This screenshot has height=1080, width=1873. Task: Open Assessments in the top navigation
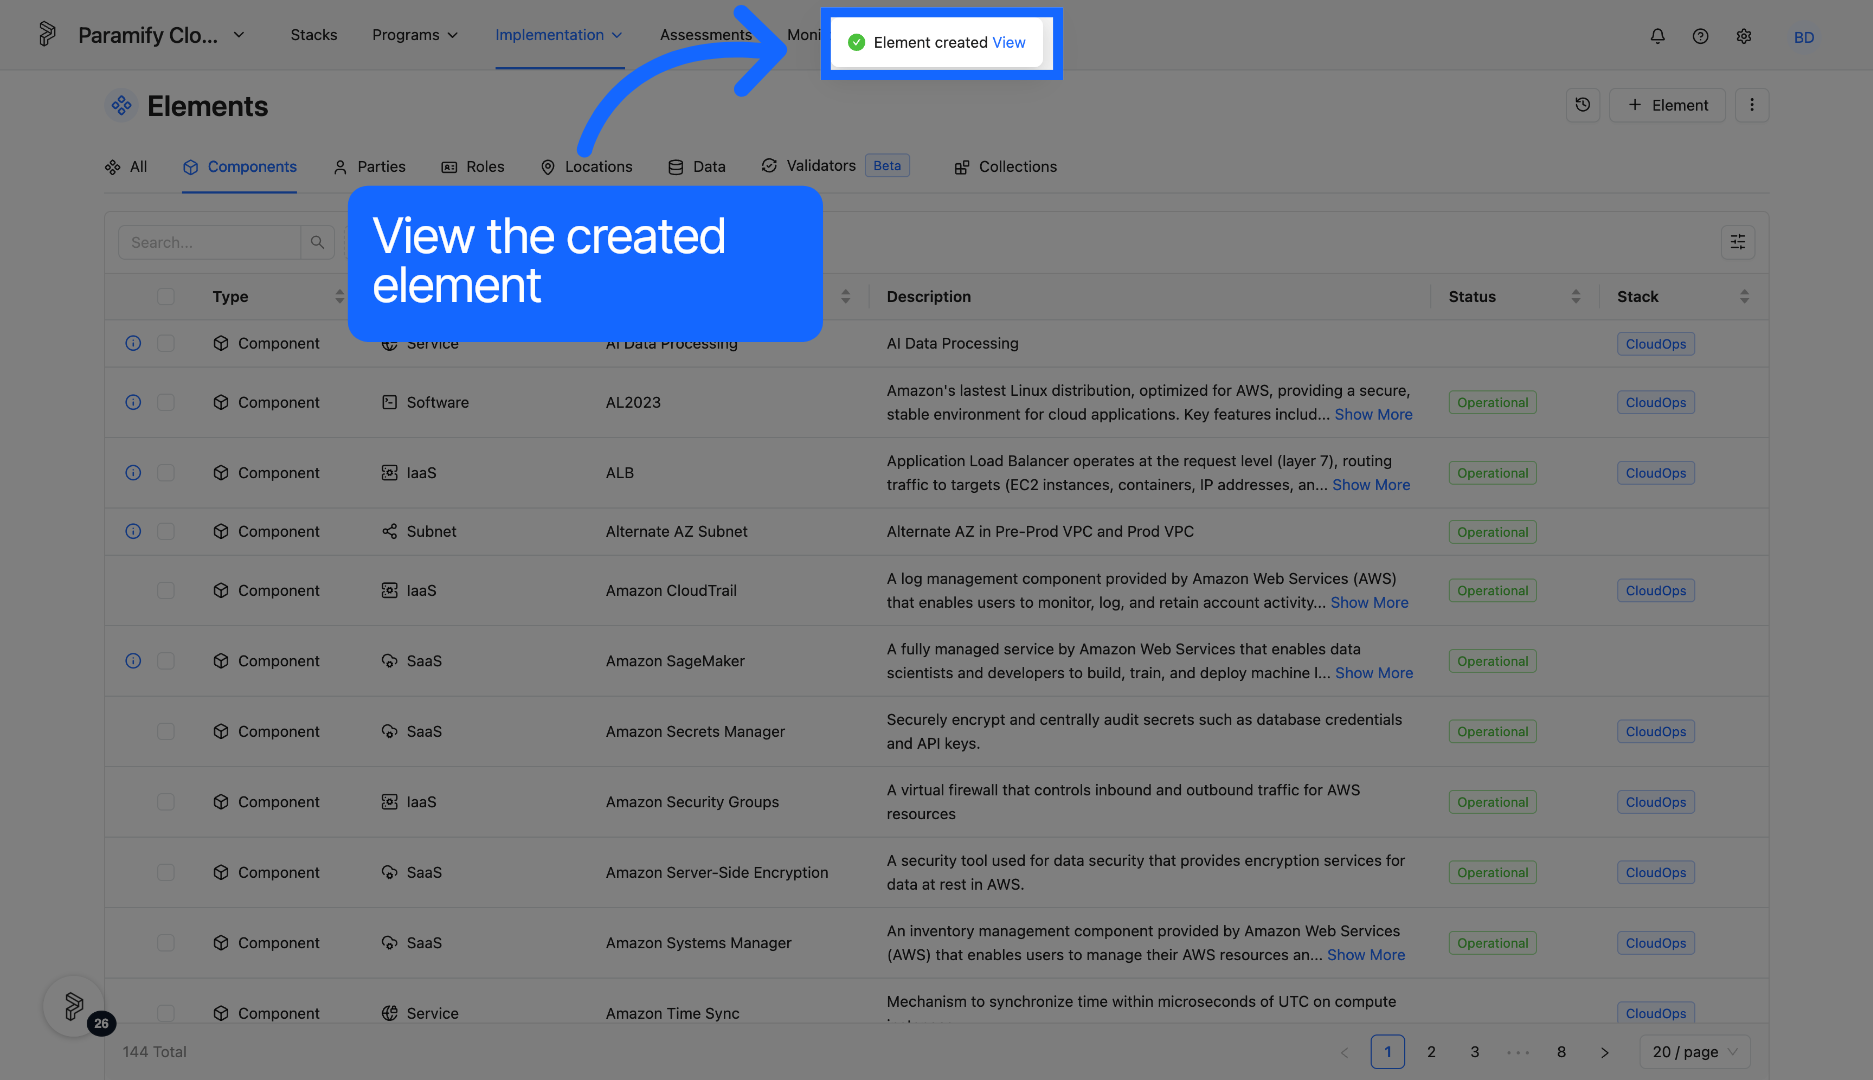tap(705, 35)
